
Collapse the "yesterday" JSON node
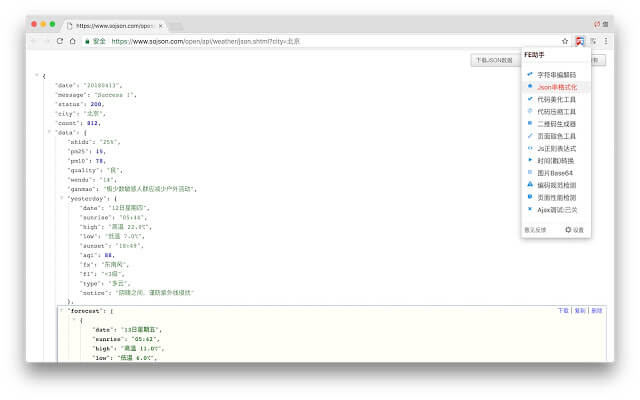pyautogui.click(x=62, y=198)
